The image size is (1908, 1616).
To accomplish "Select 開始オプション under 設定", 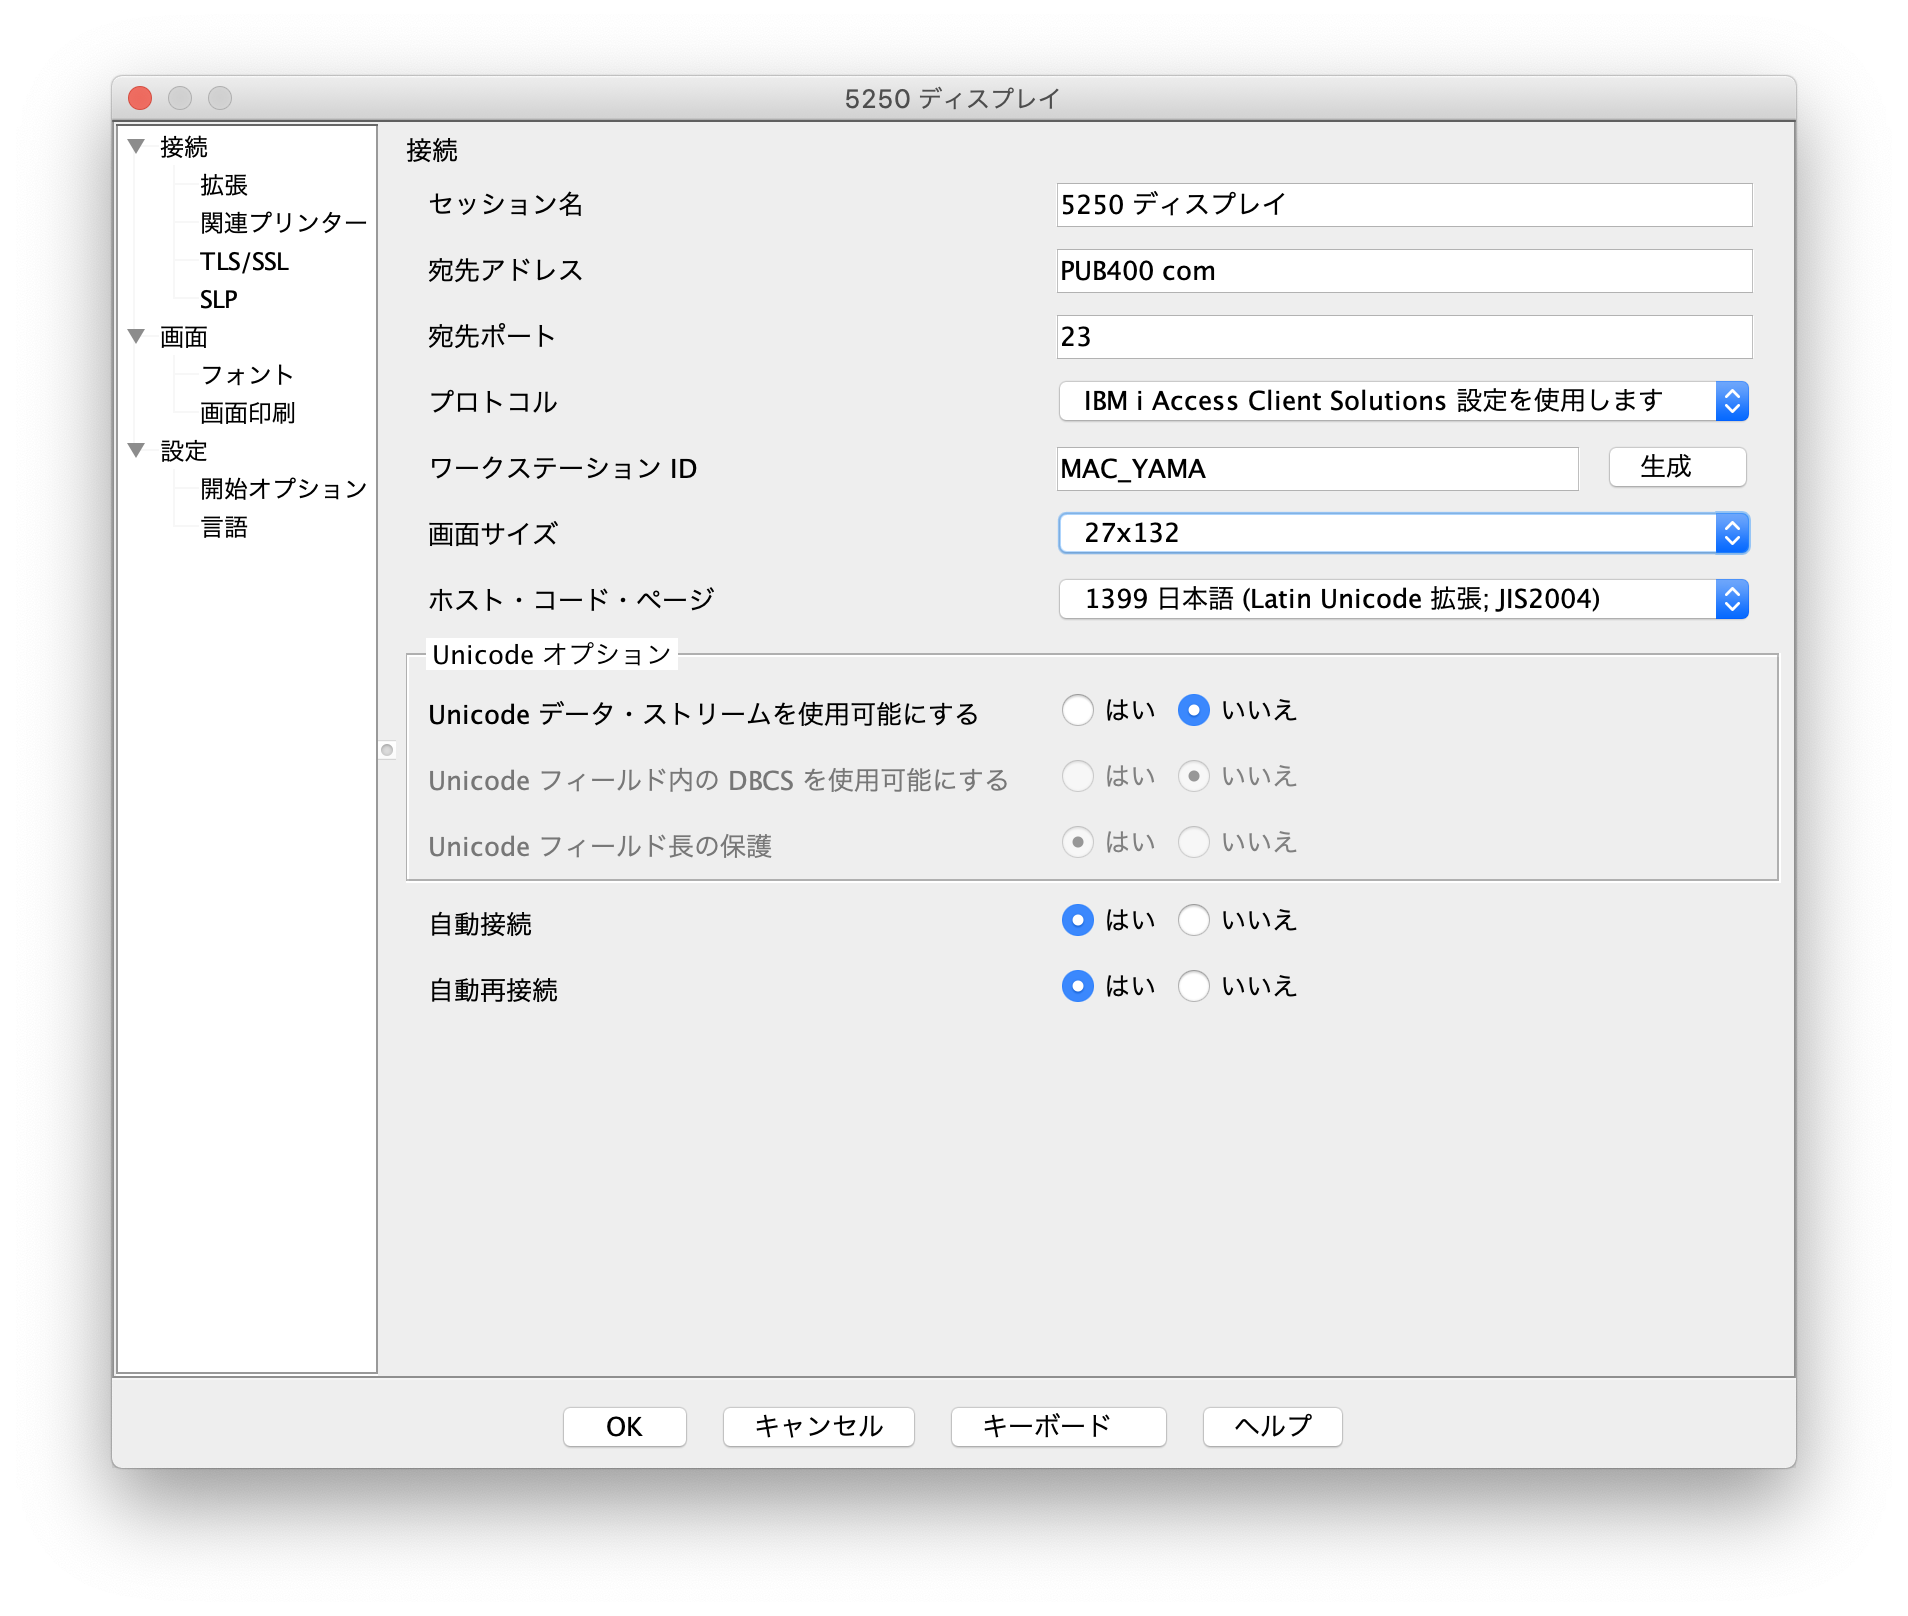I will [x=283, y=489].
